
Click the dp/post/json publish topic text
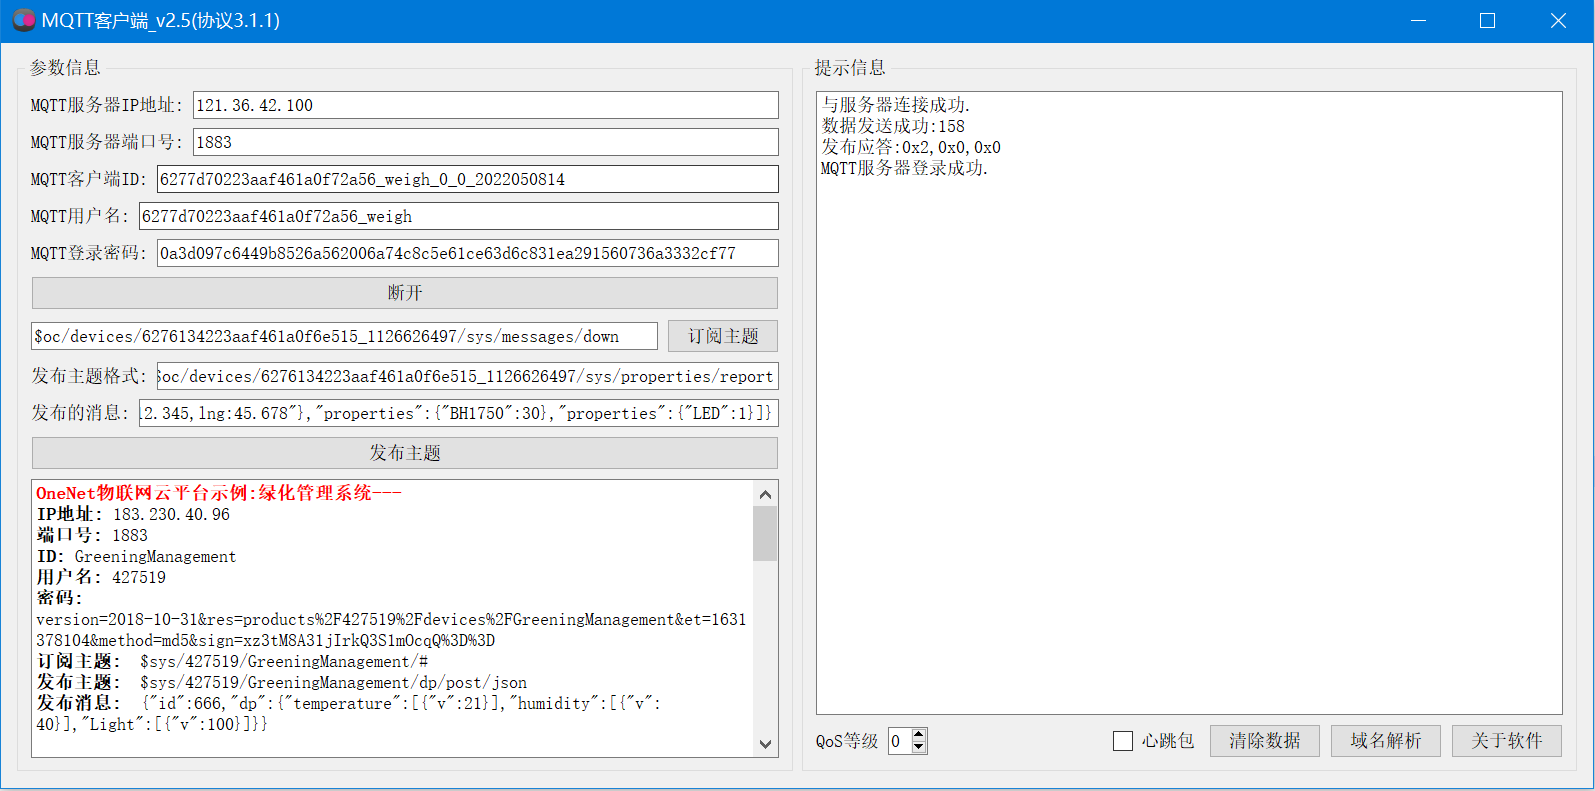tap(333, 682)
